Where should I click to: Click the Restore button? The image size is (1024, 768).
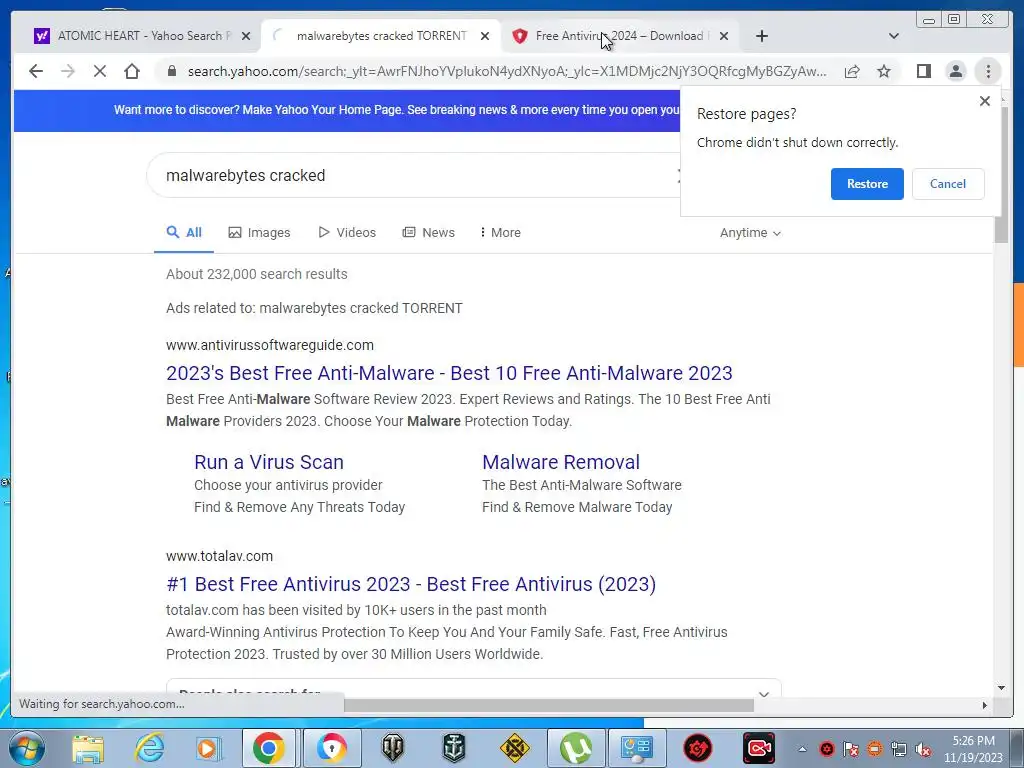click(867, 184)
